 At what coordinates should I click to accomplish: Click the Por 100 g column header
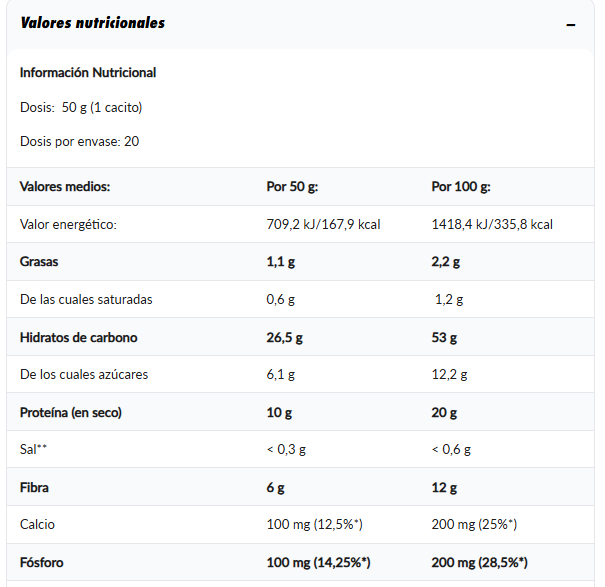point(461,186)
